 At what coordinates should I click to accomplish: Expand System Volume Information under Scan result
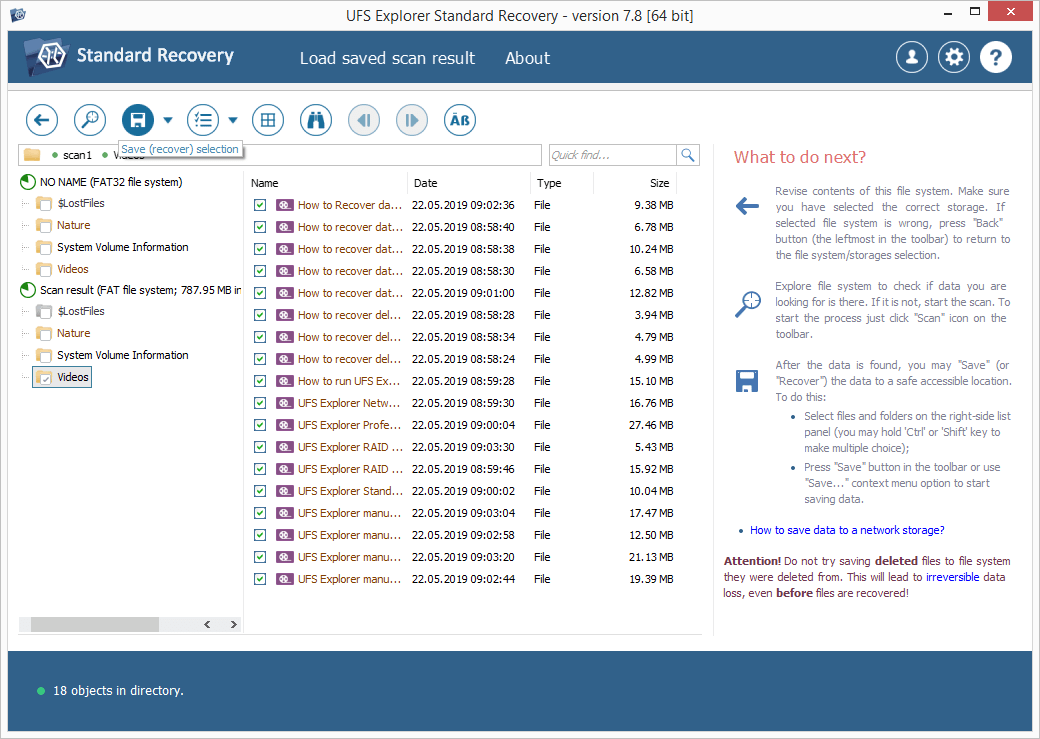click(x=25, y=355)
